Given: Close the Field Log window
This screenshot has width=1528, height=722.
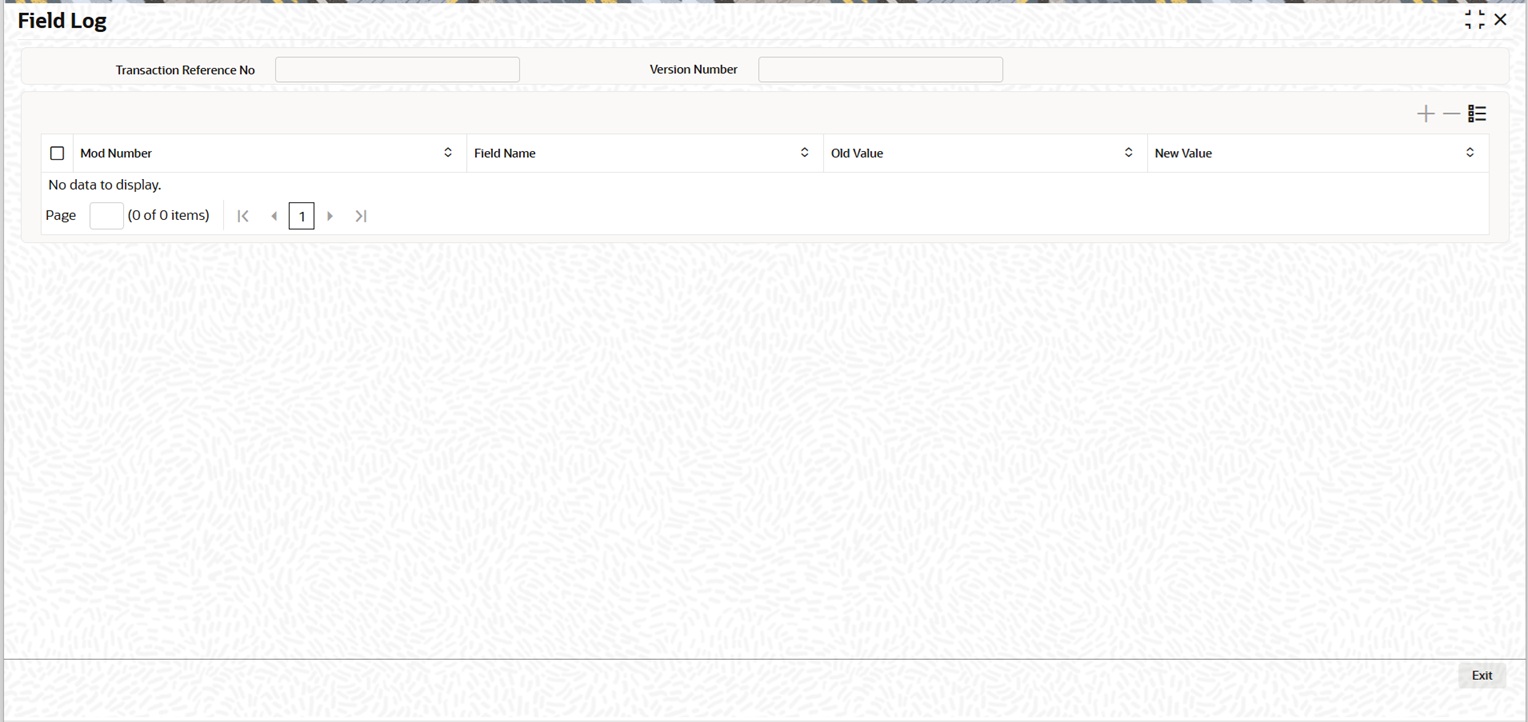Looking at the screenshot, I should 1500,20.
